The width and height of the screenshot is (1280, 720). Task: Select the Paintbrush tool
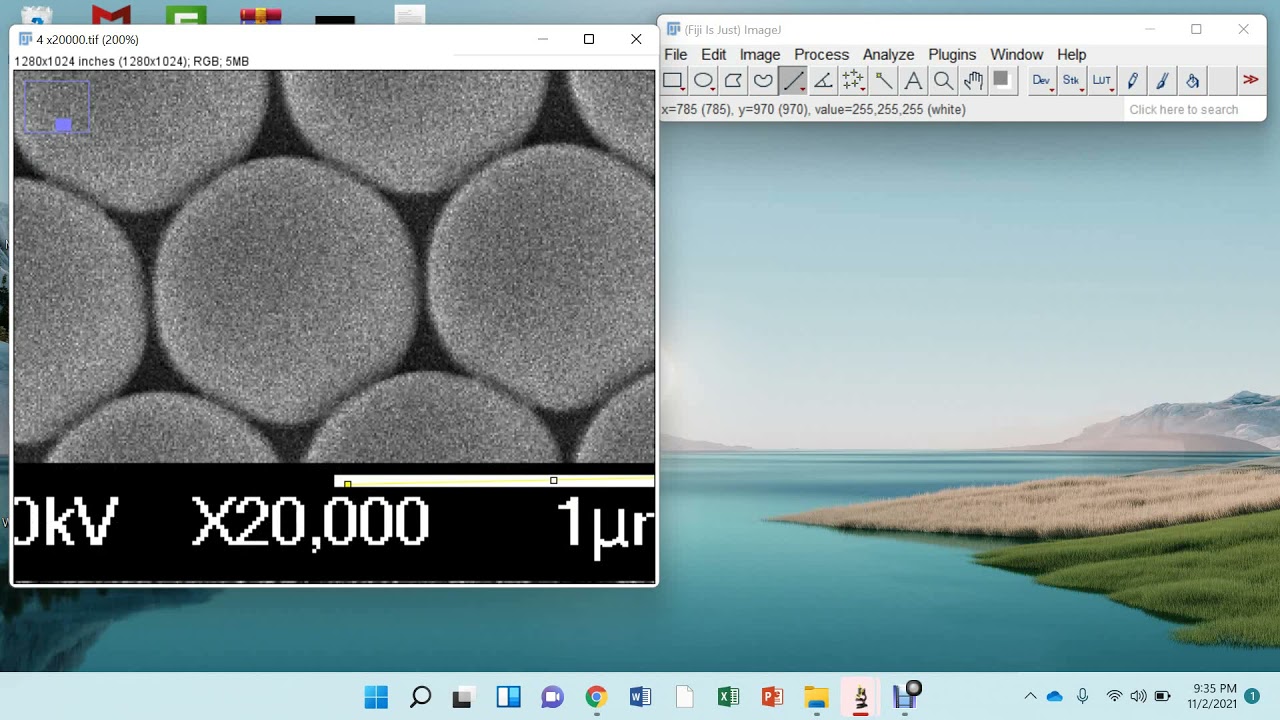1162,81
